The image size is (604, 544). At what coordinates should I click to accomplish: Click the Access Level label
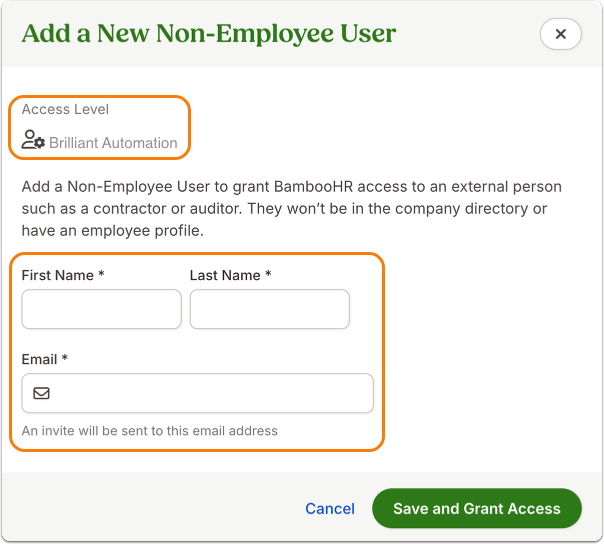[65, 109]
